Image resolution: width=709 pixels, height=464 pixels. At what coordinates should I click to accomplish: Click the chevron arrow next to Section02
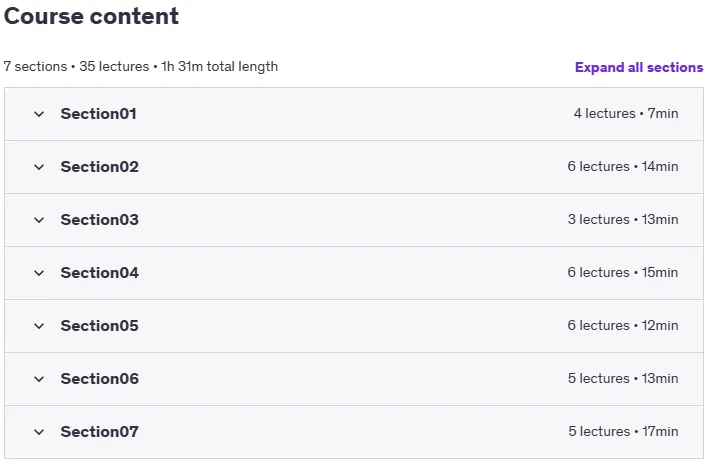tap(39, 167)
